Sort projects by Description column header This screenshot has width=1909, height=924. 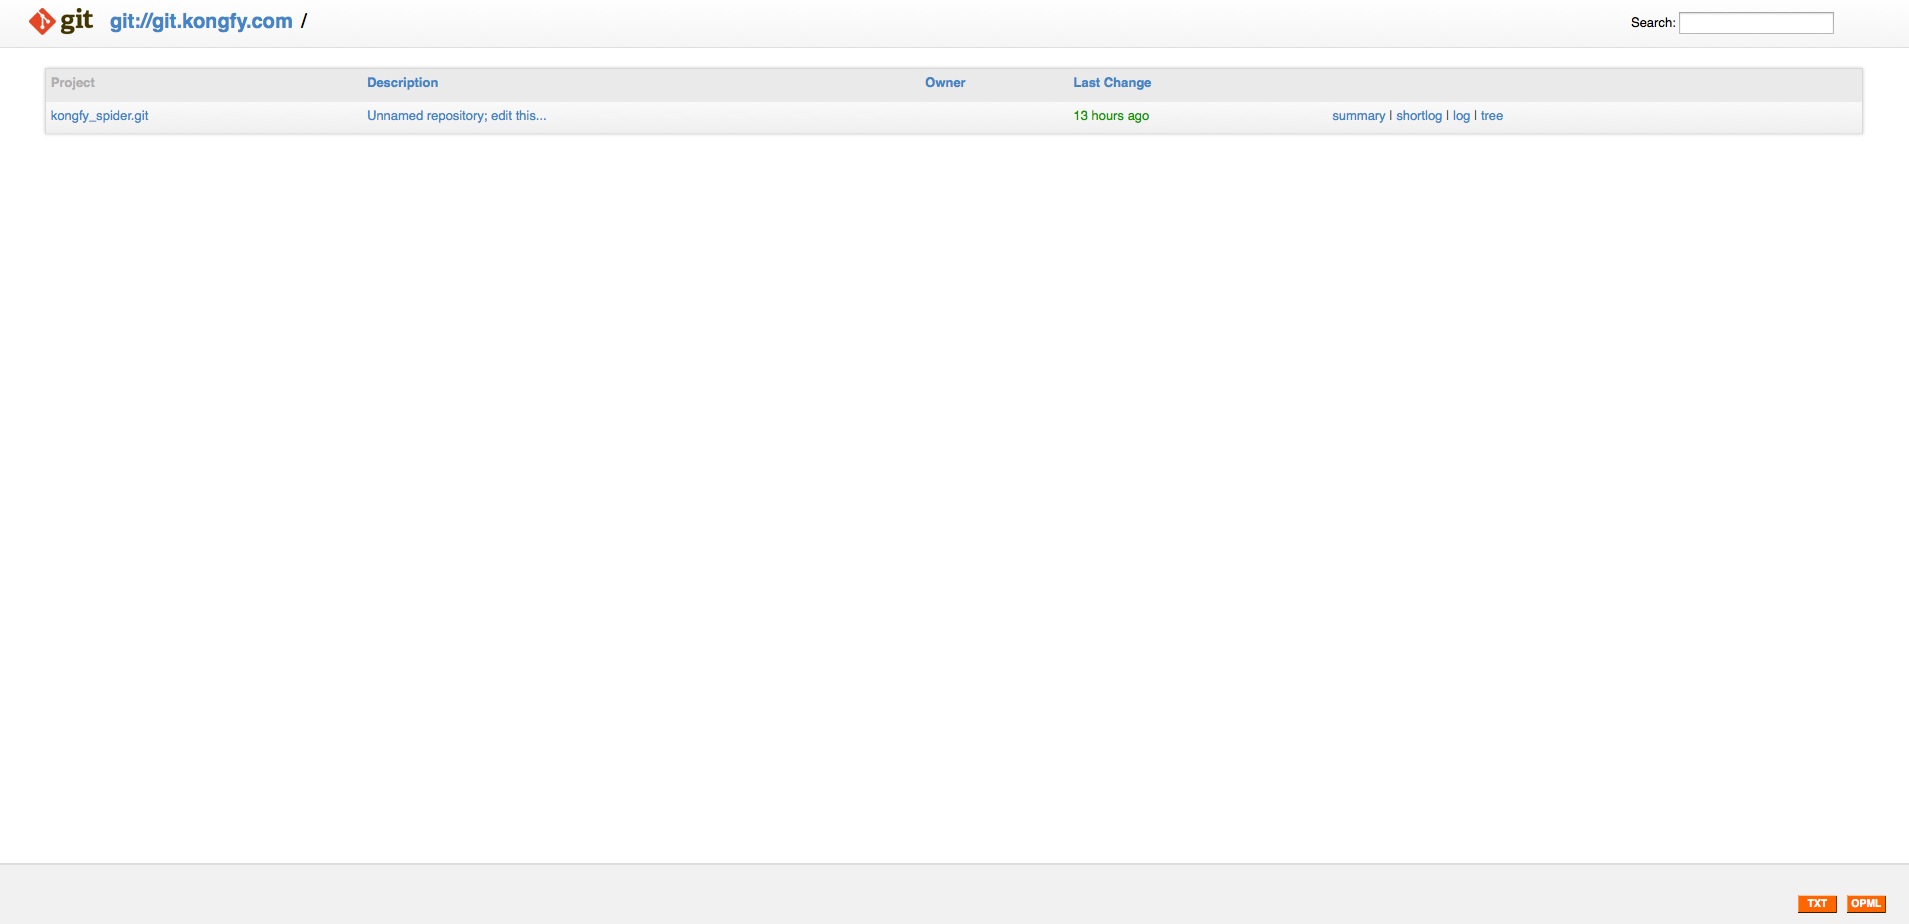[x=402, y=83]
